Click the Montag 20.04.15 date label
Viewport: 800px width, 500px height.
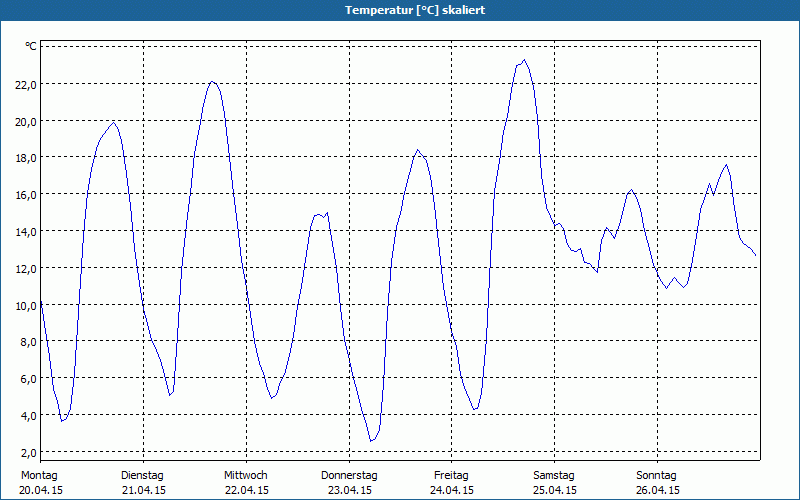coord(40,483)
